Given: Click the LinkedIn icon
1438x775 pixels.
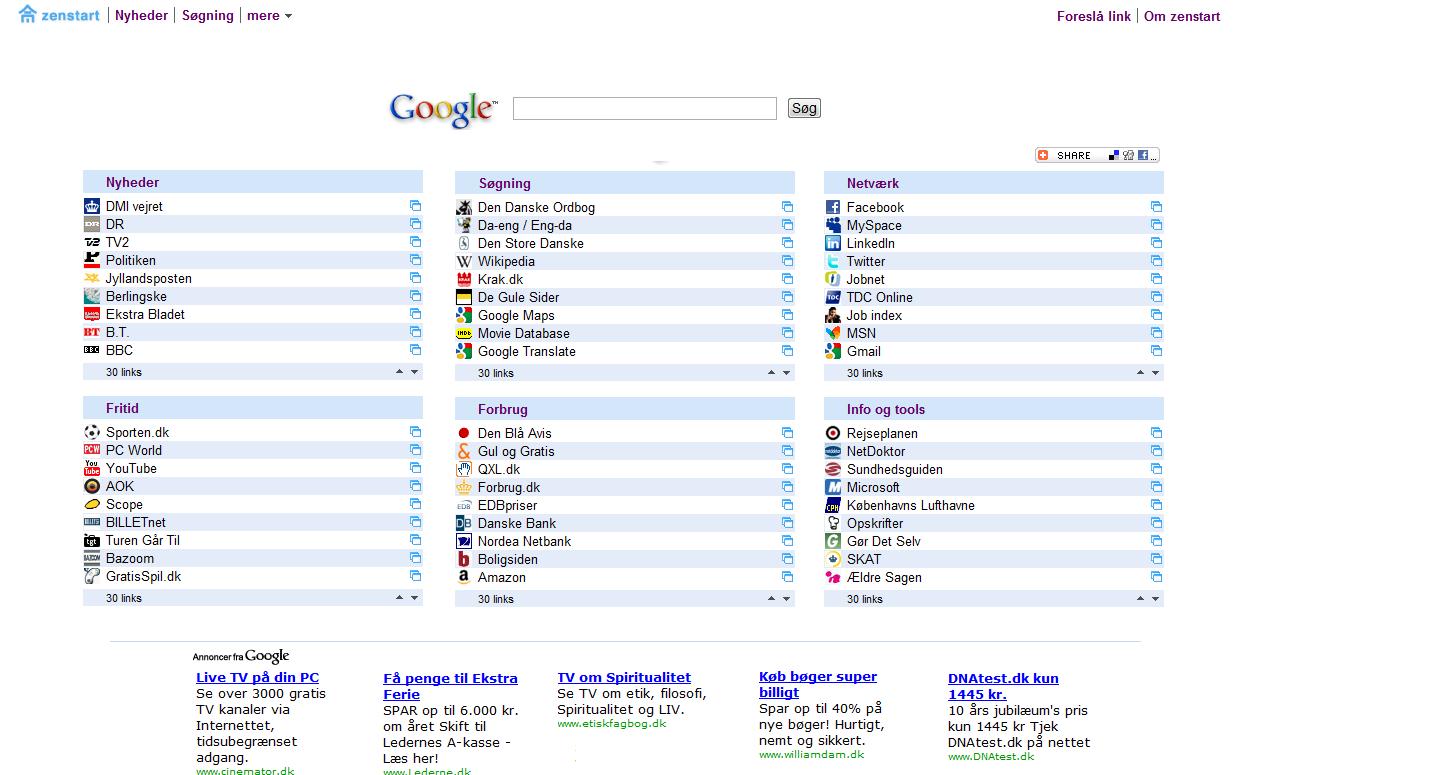Looking at the screenshot, I should click(833, 243).
